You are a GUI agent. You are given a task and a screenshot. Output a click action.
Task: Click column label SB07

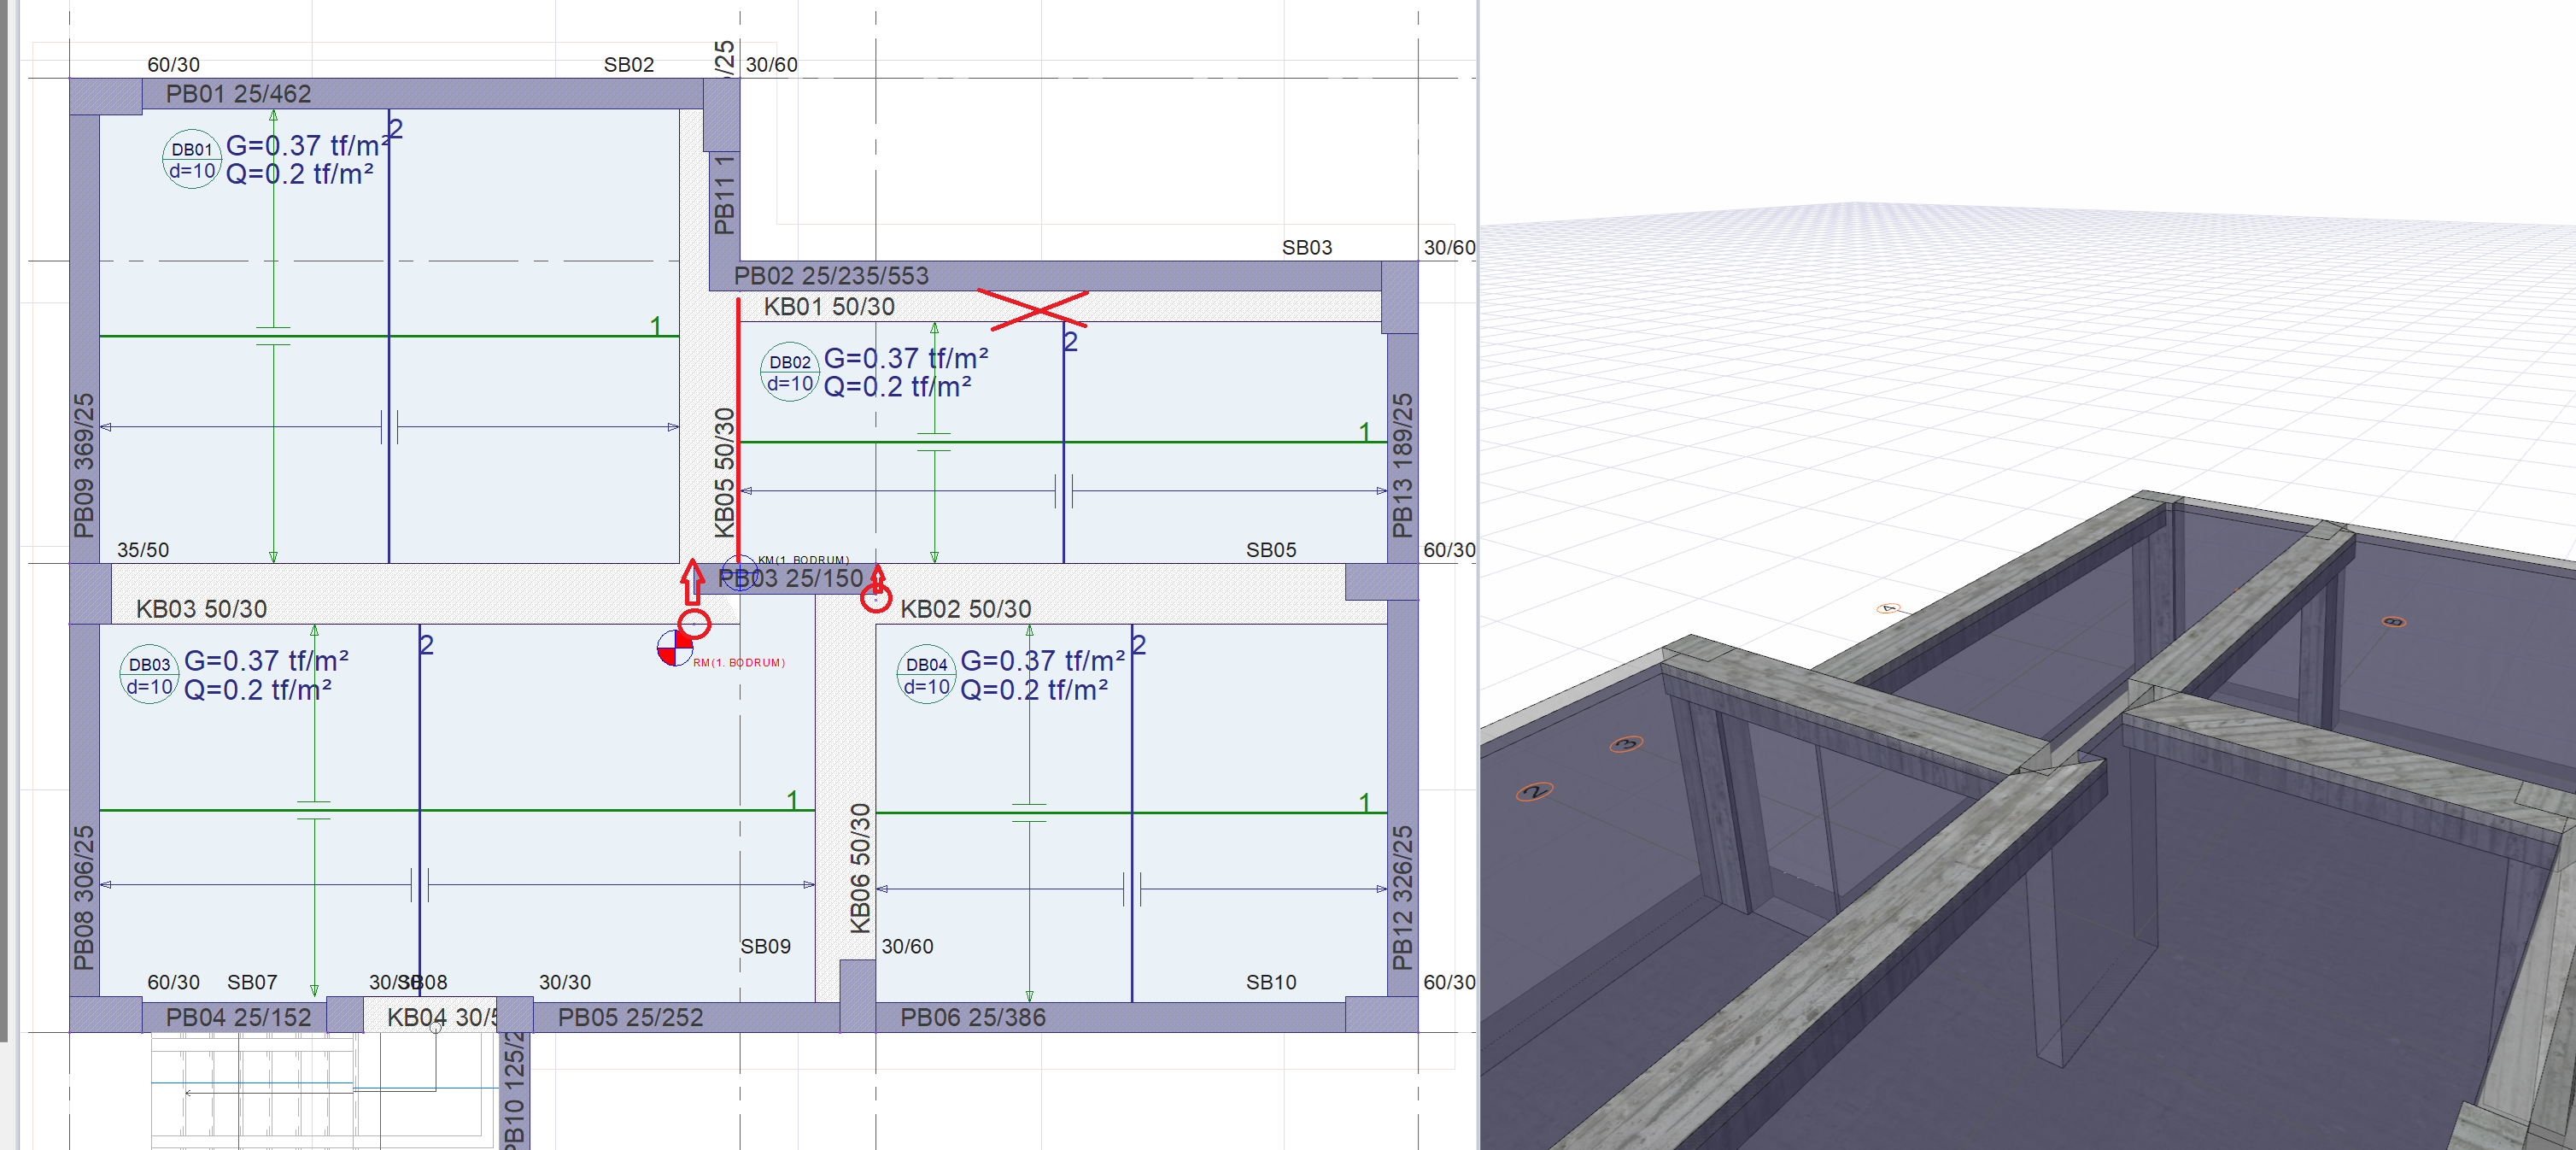coord(252,983)
